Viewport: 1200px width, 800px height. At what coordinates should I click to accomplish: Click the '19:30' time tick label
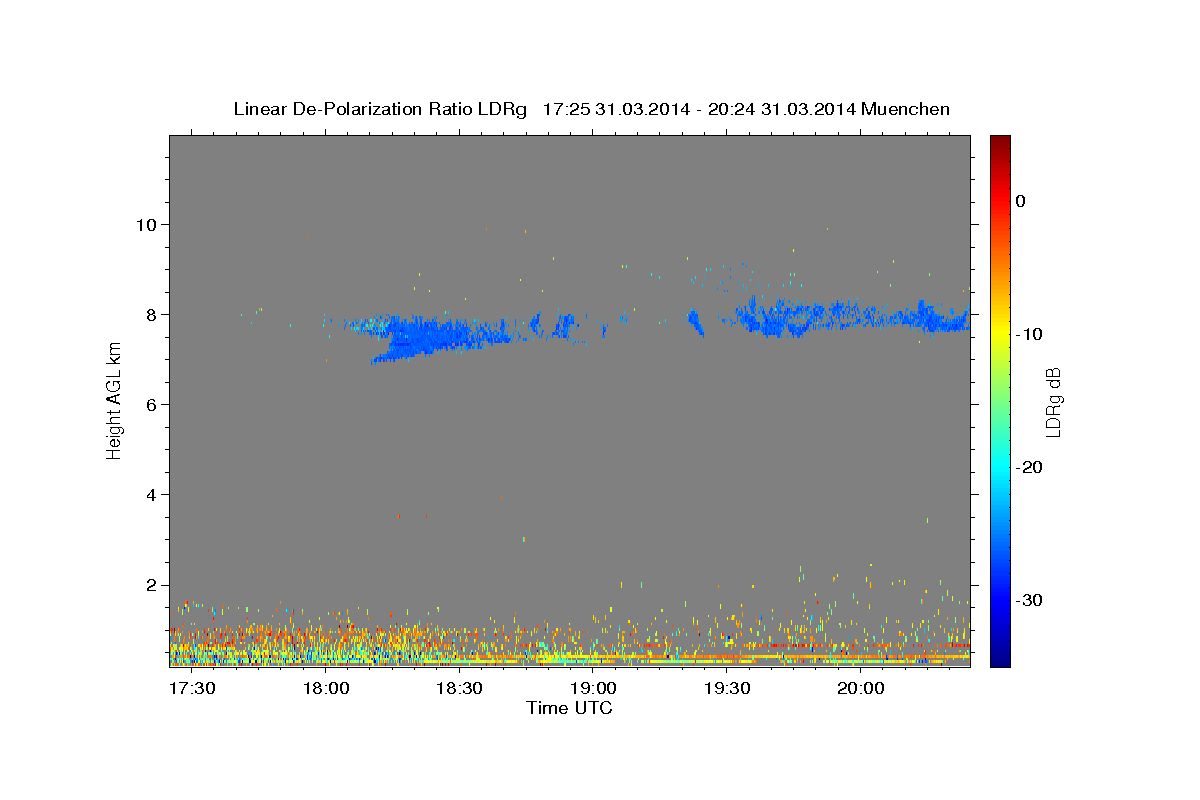[x=726, y=688]
